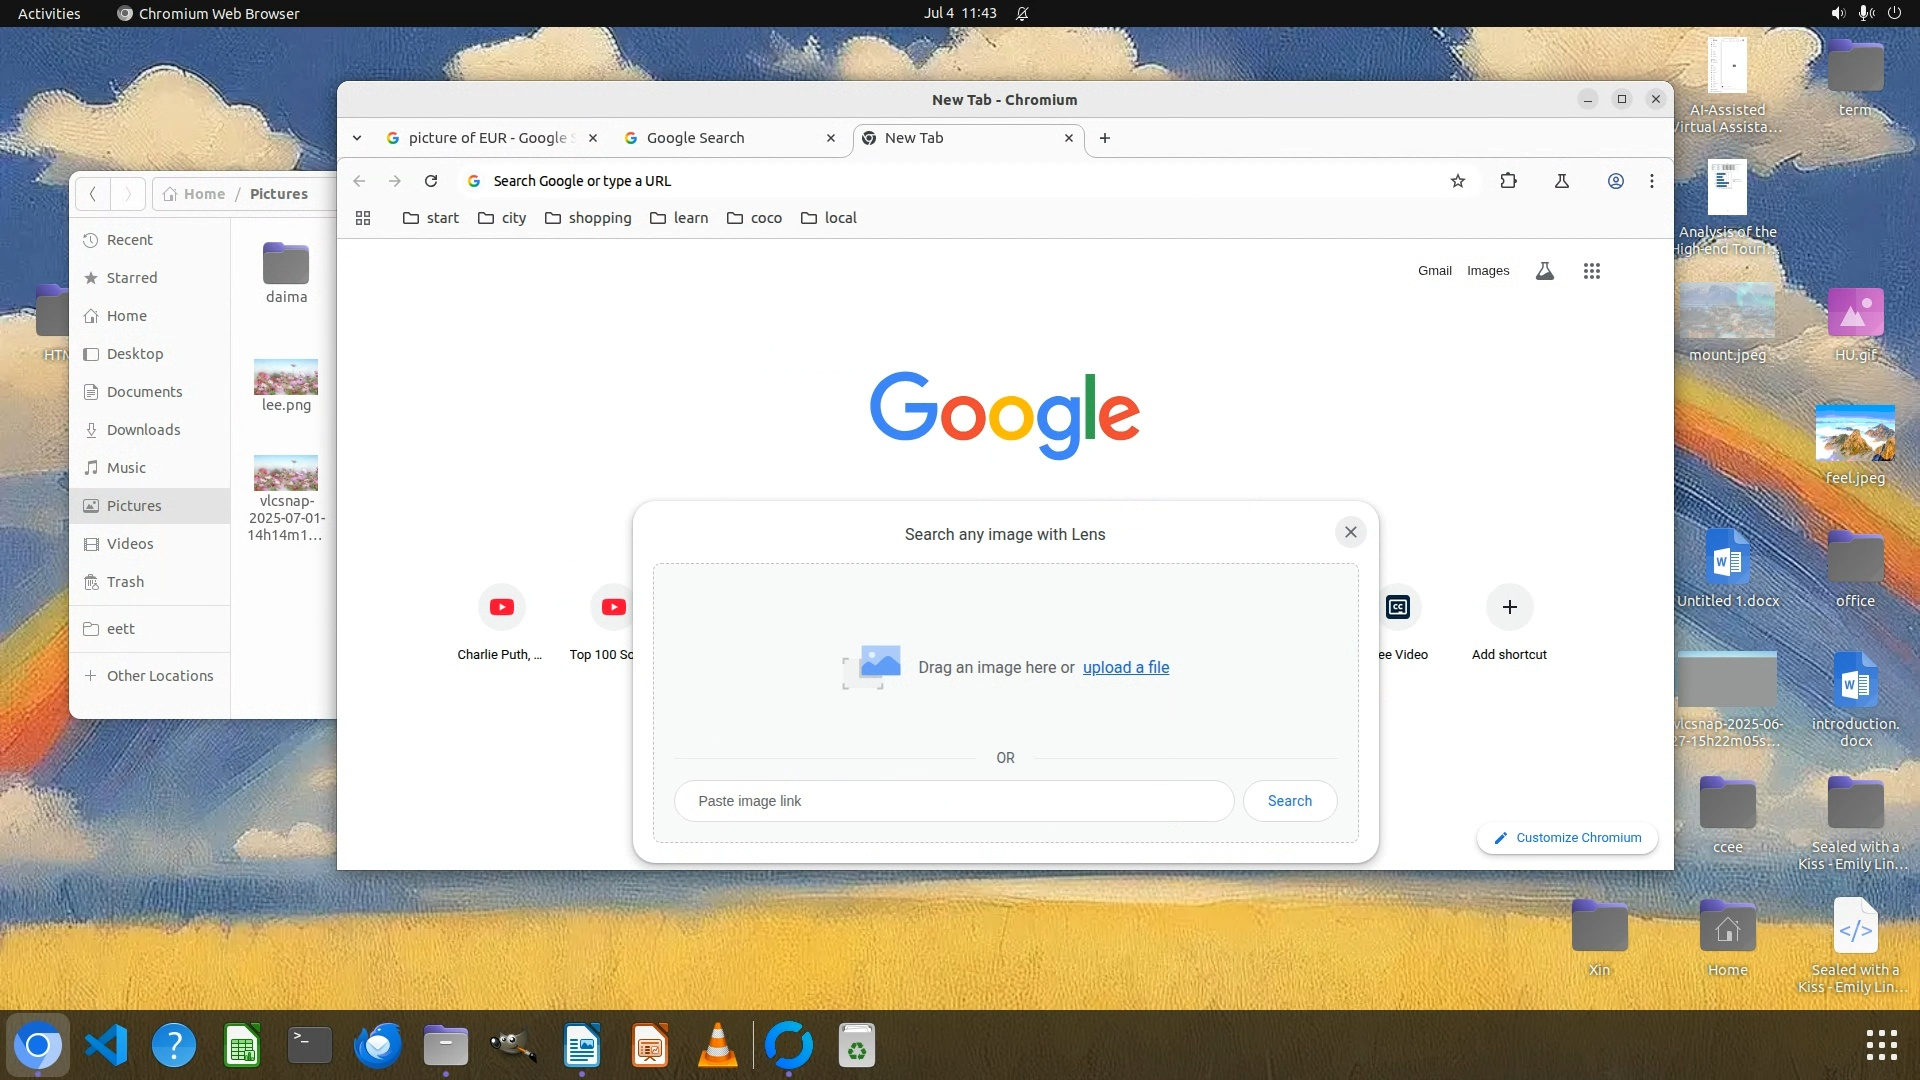
Task: Open the shopping bookmarks folder
Action: tap(588, 218)
